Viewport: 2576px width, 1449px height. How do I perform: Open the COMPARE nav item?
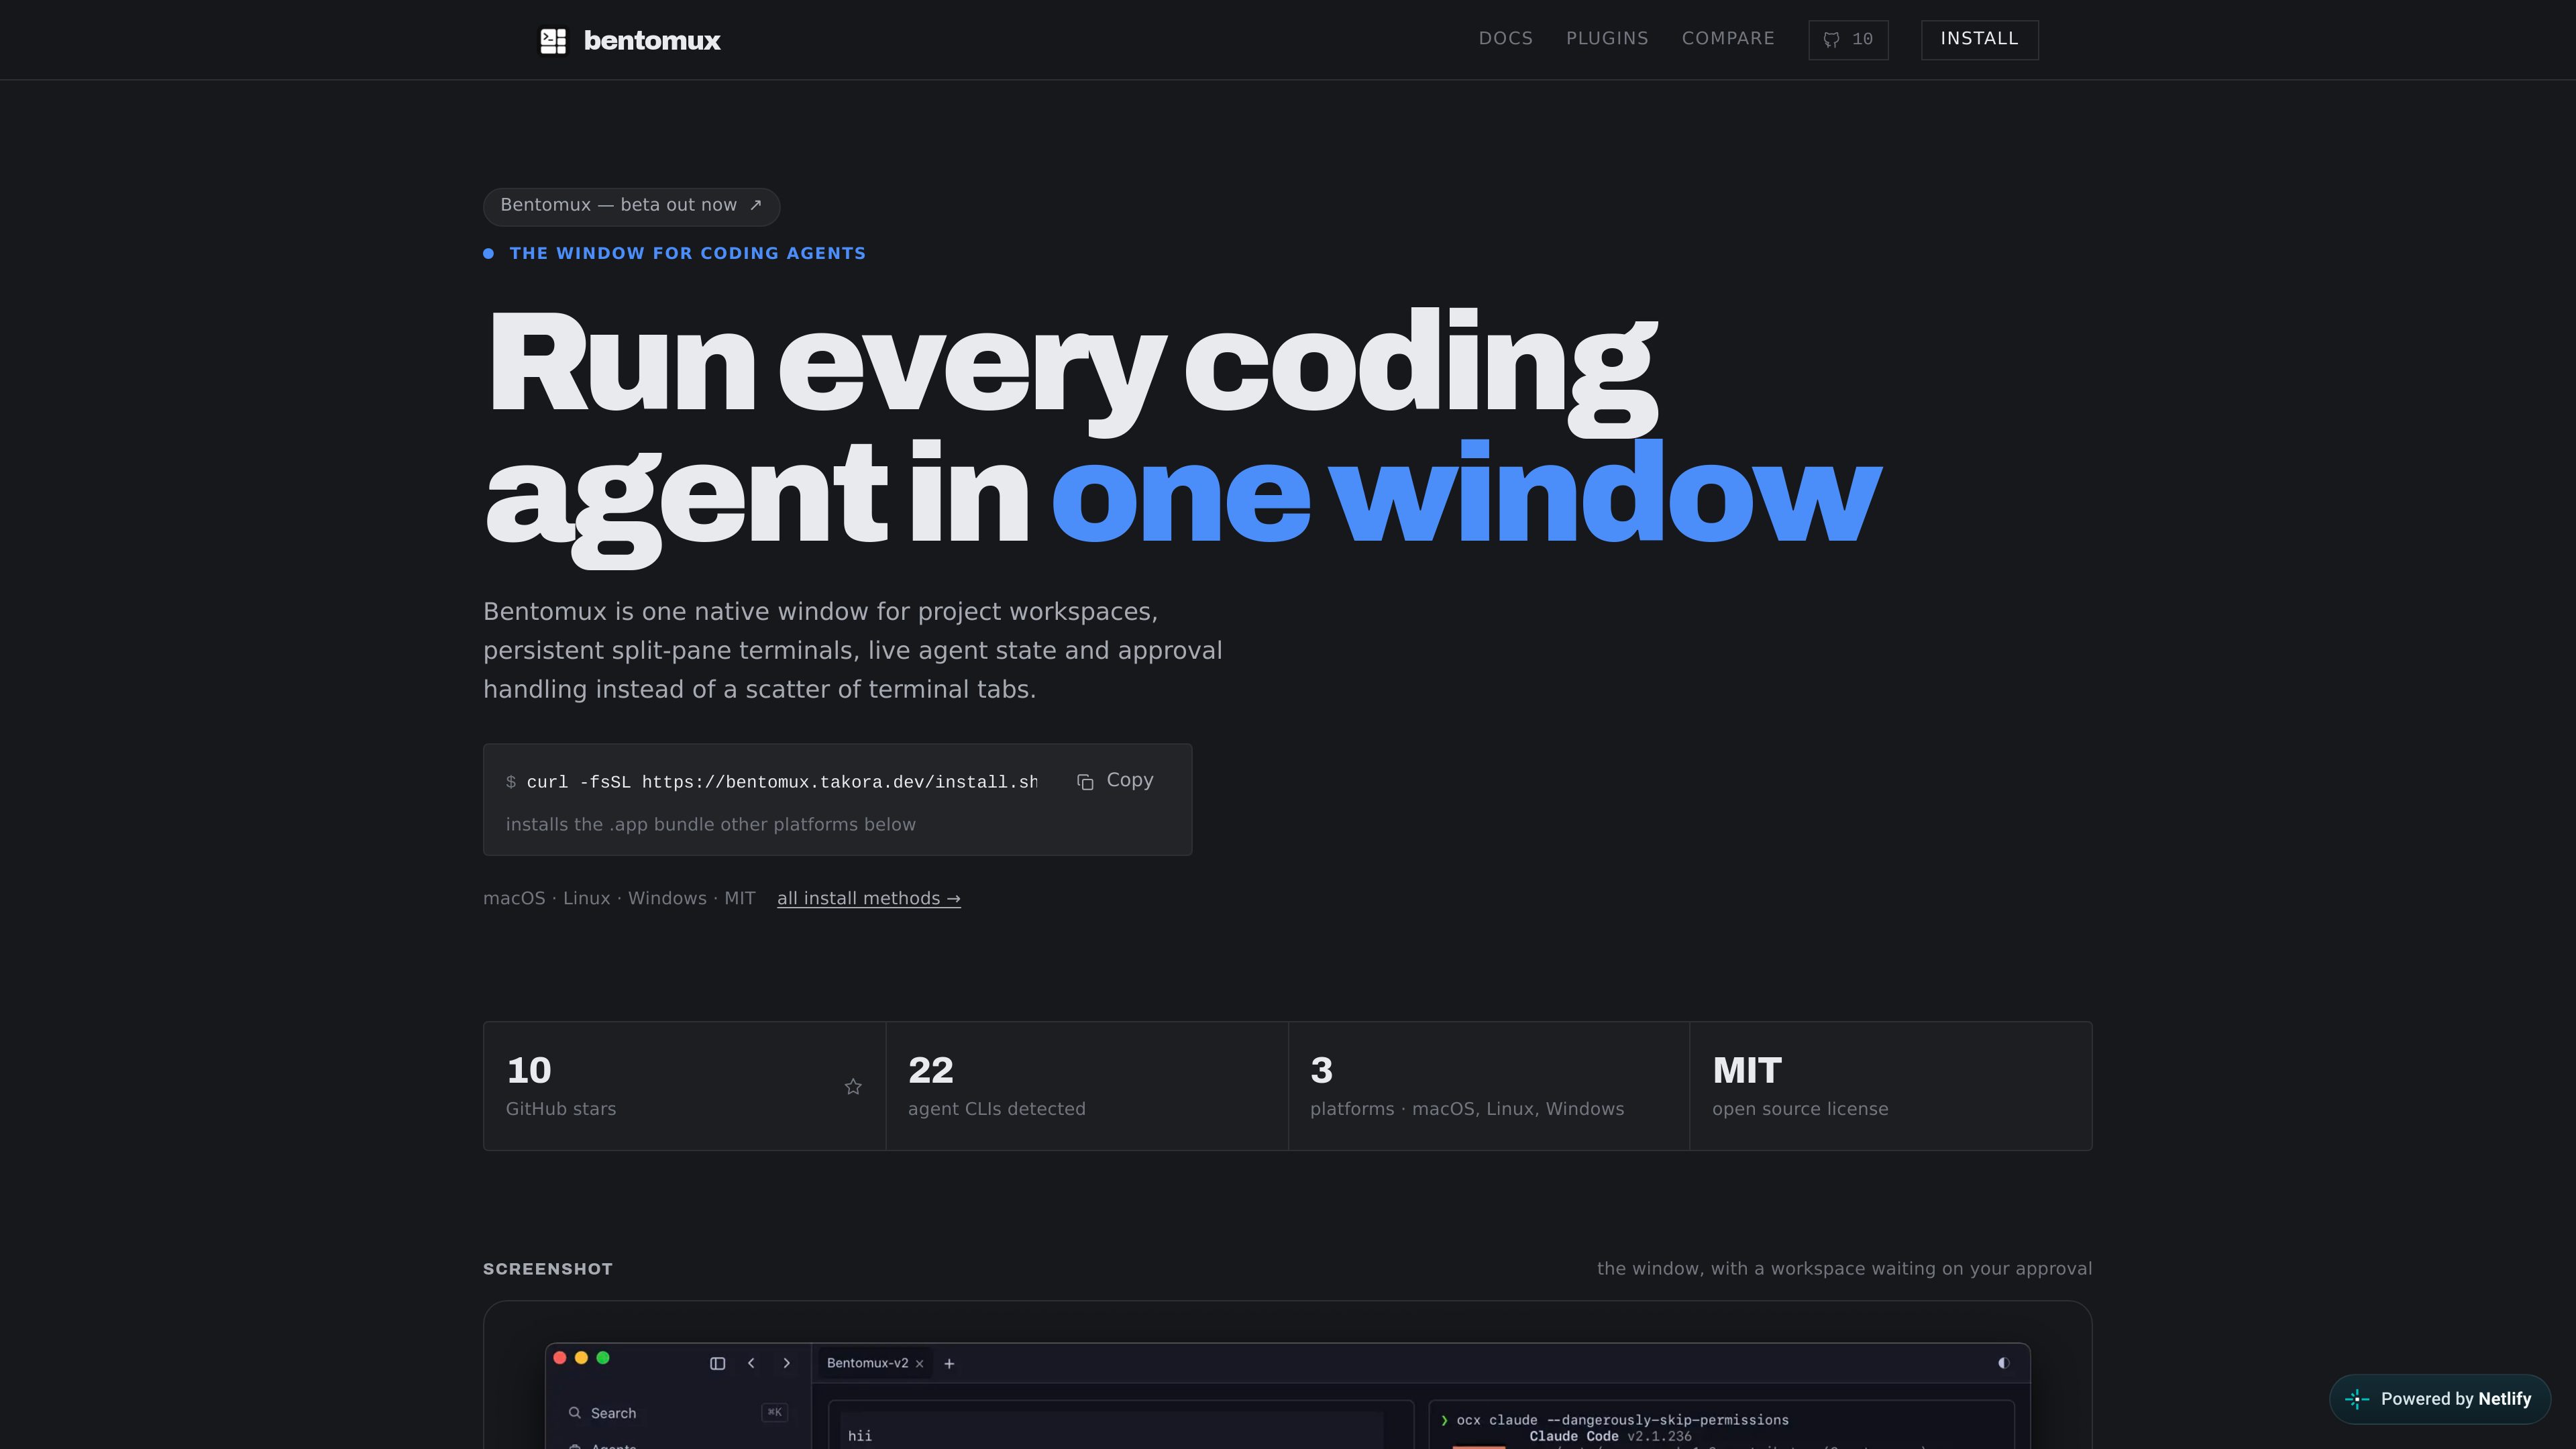pos(1728,38)
